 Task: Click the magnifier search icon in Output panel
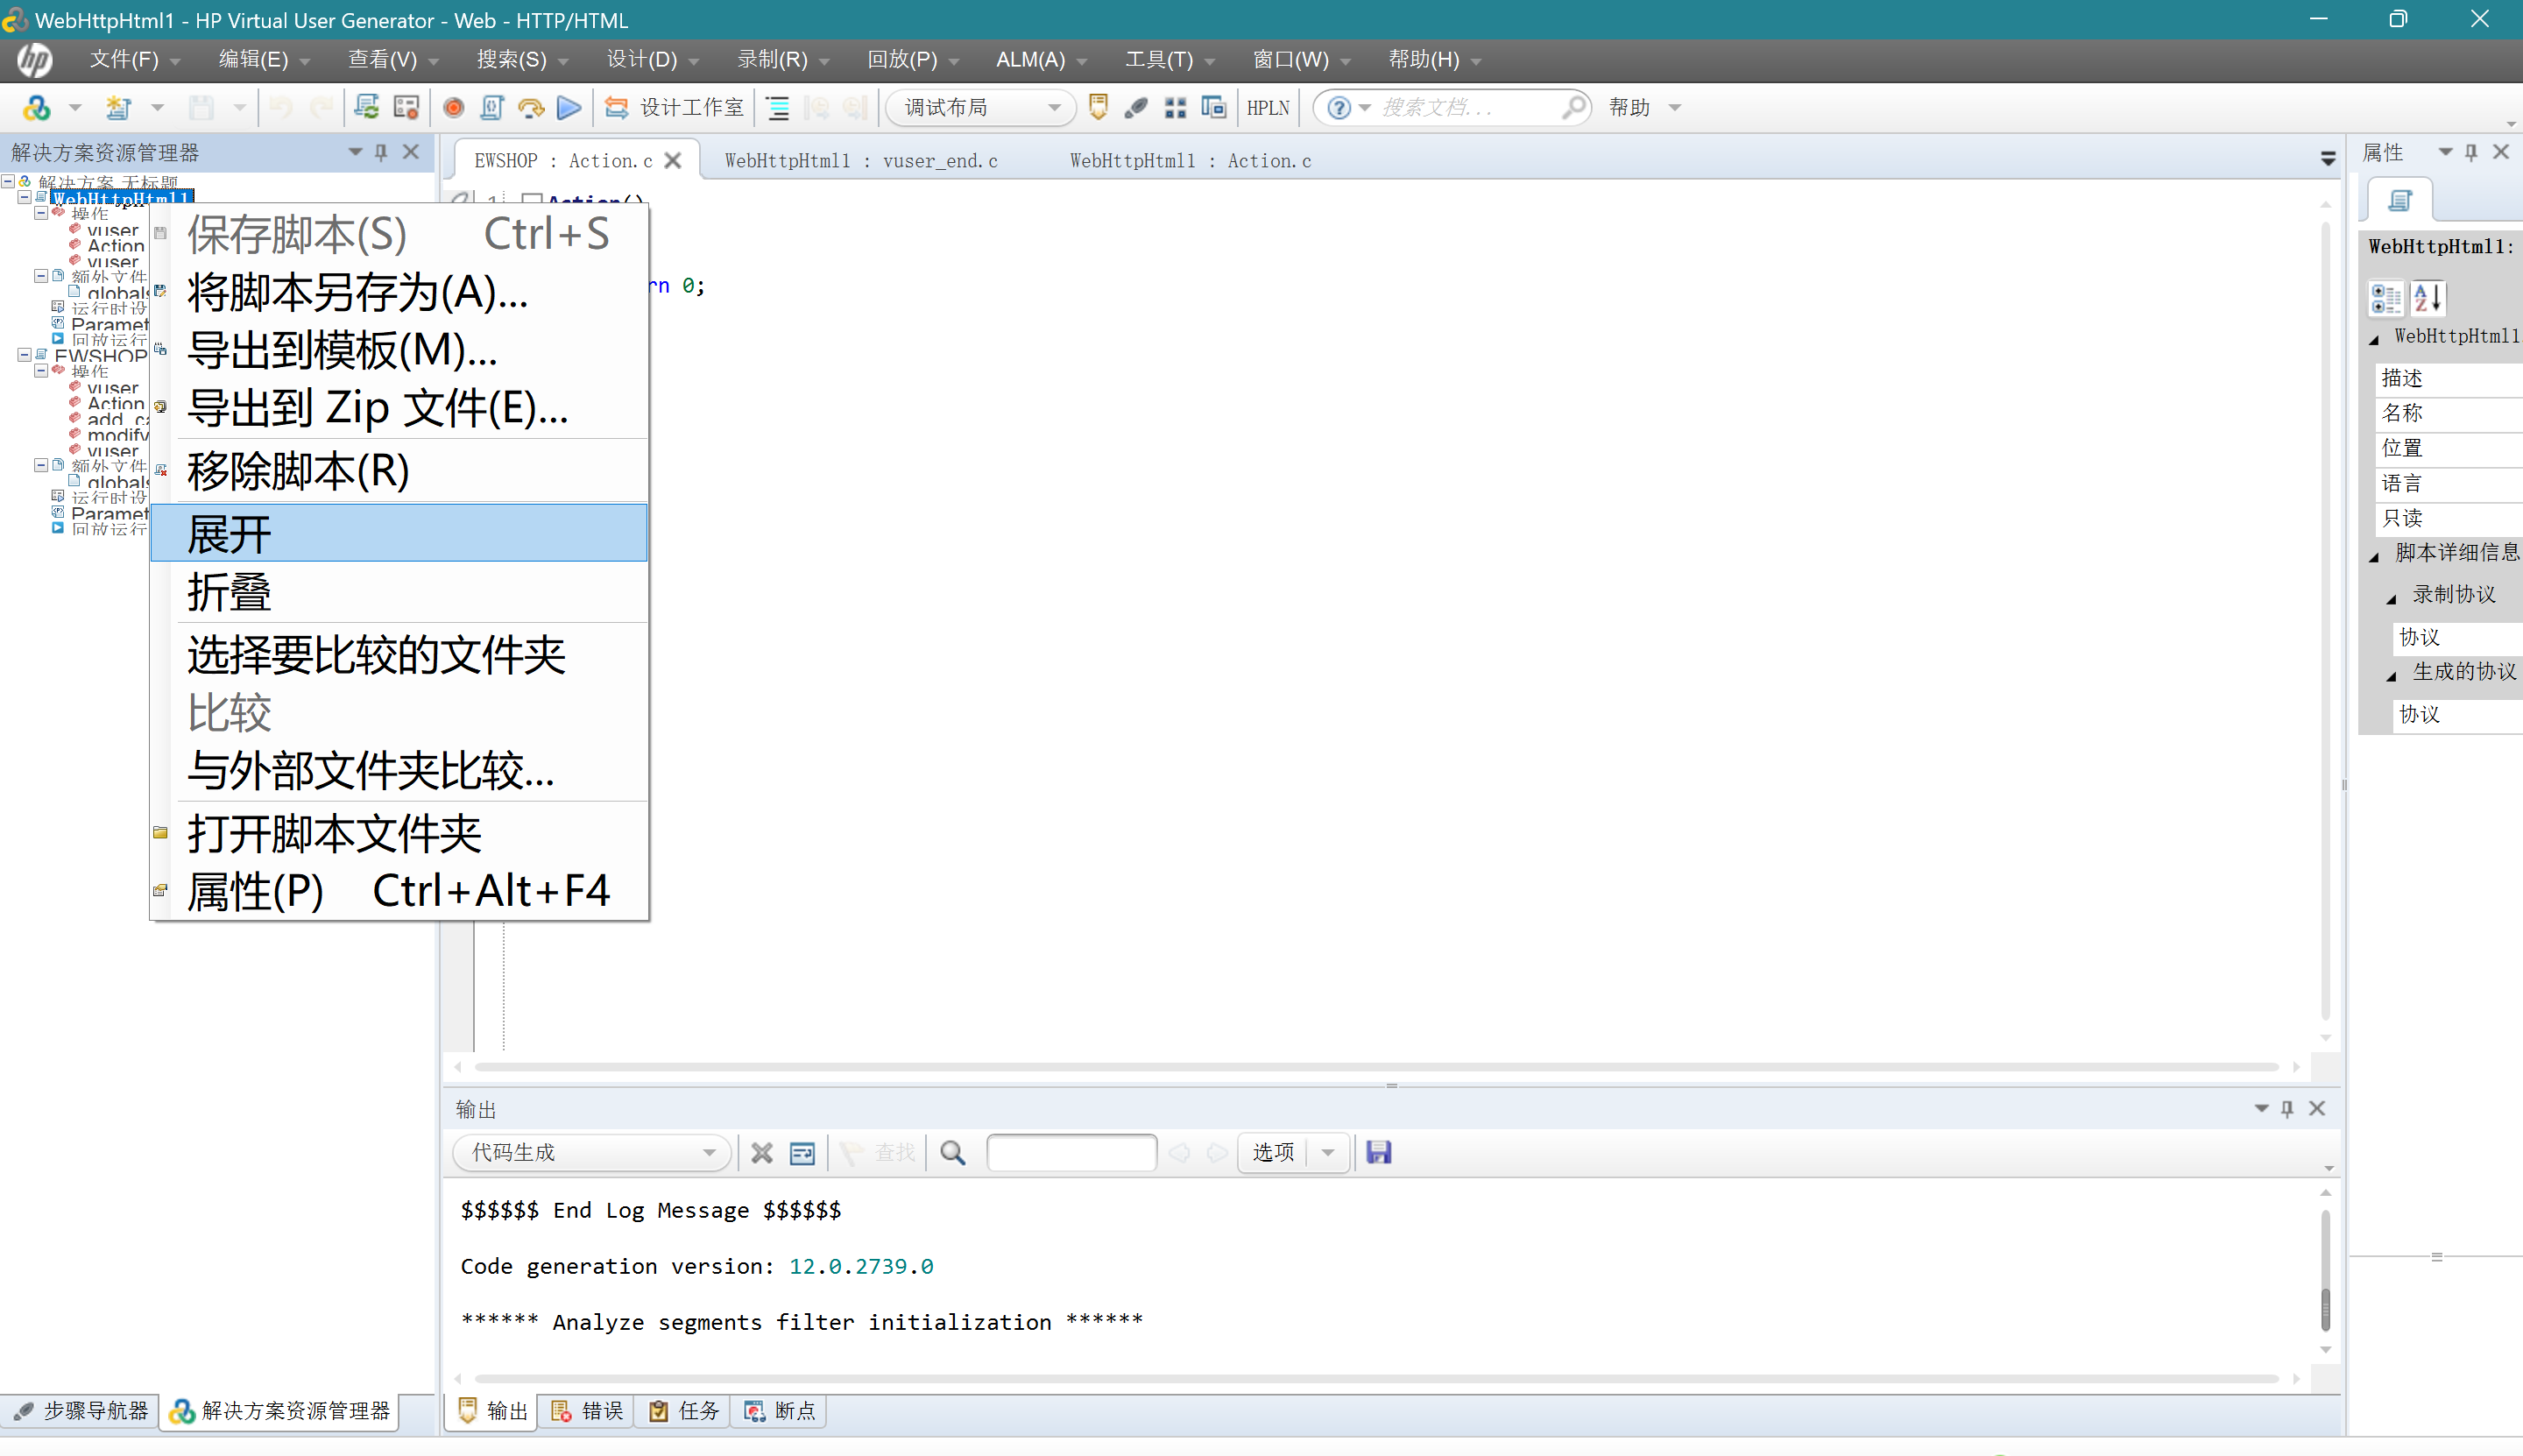(x=953, y=1153)
